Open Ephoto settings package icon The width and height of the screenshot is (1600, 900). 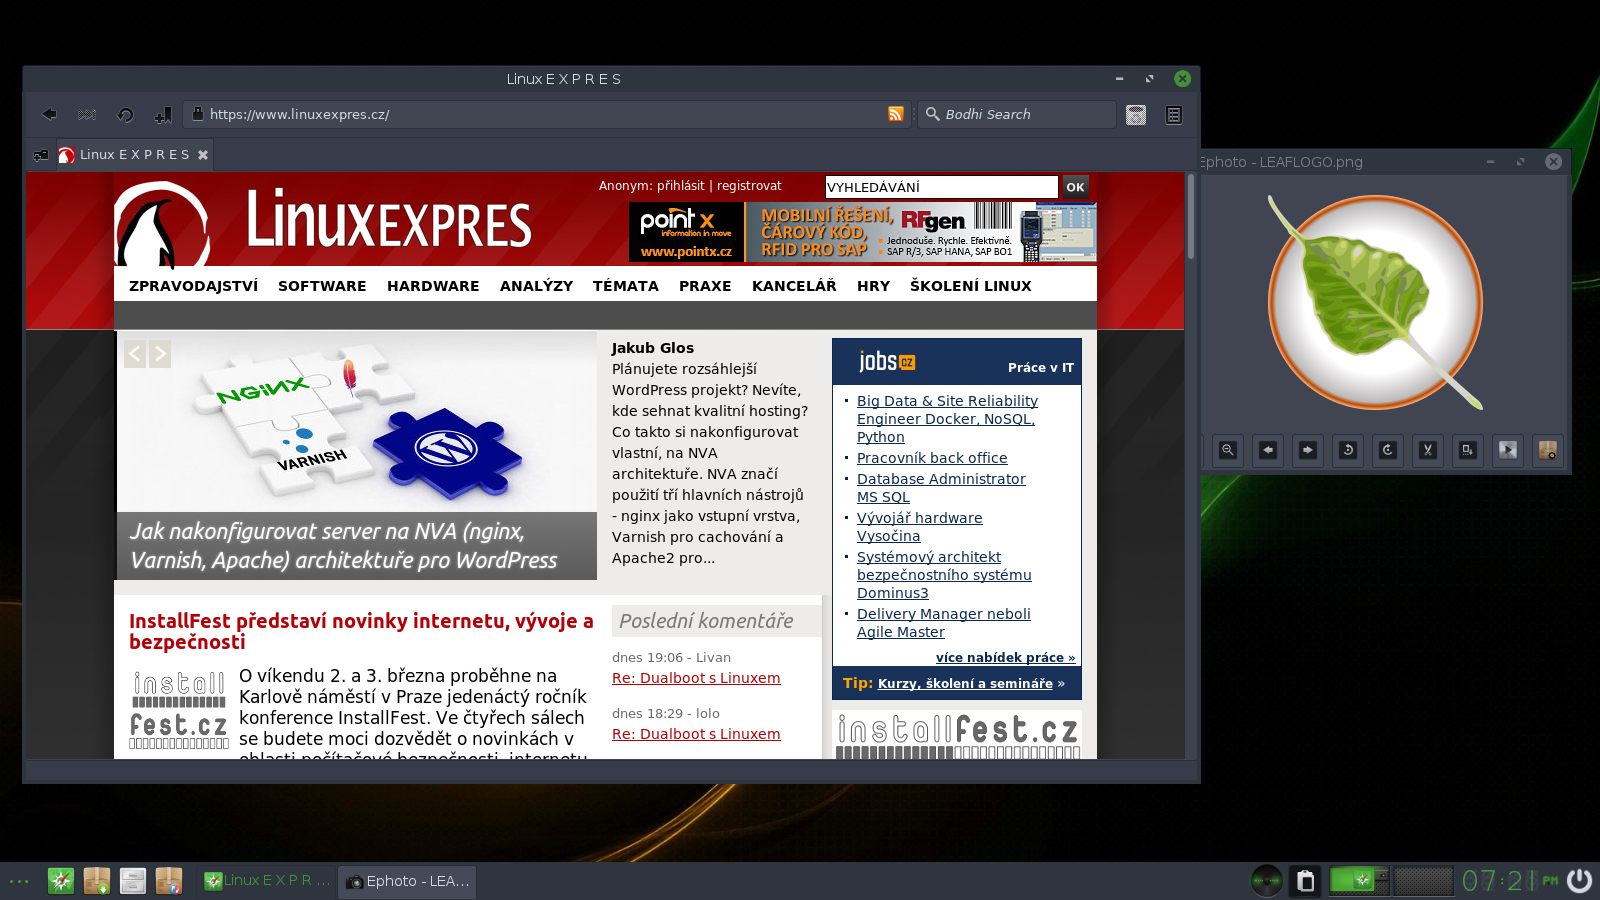click(x=1548, y=450)
